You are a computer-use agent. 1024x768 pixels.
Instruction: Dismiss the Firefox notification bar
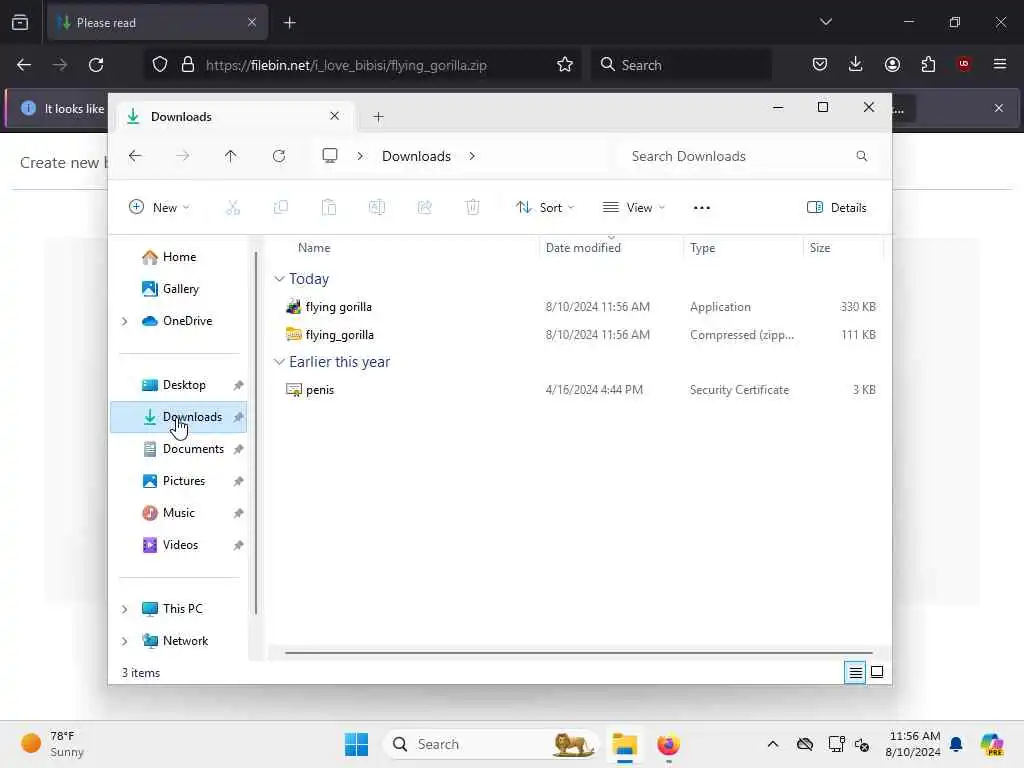click(999, 108)
